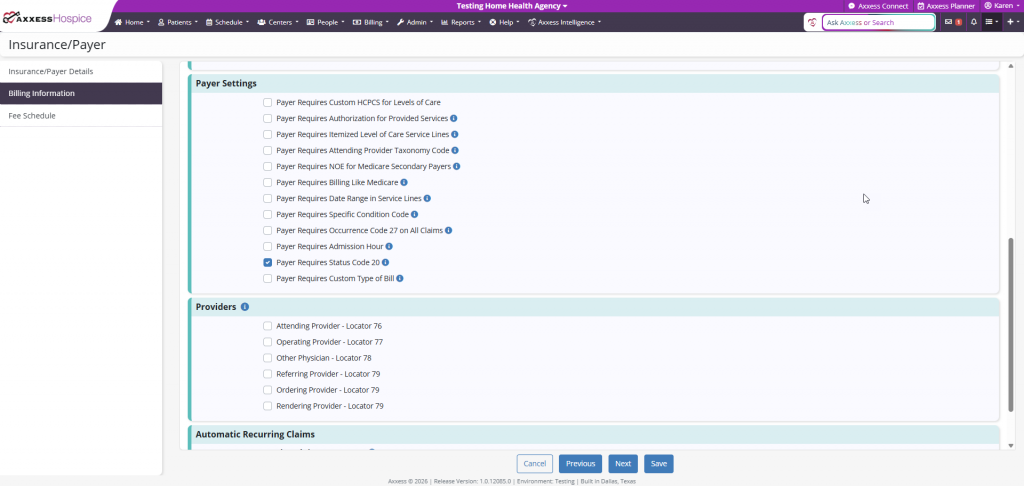Click the Axxess heart logo beside search
Screen dimensions: 1024x486
click(x=812, y=22)
